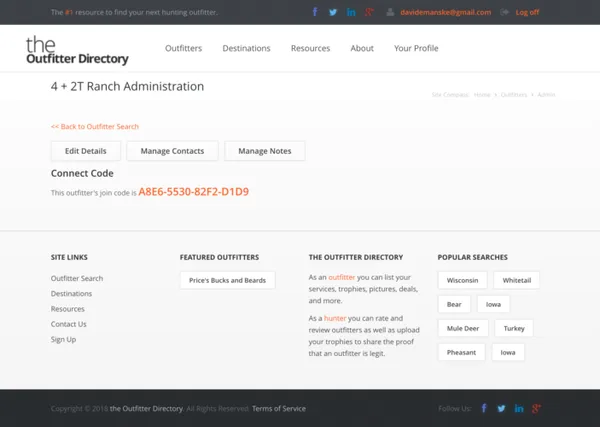The image size is (600, 427).
Task: Open the Outfitters menu
Action: click(183, 48)
